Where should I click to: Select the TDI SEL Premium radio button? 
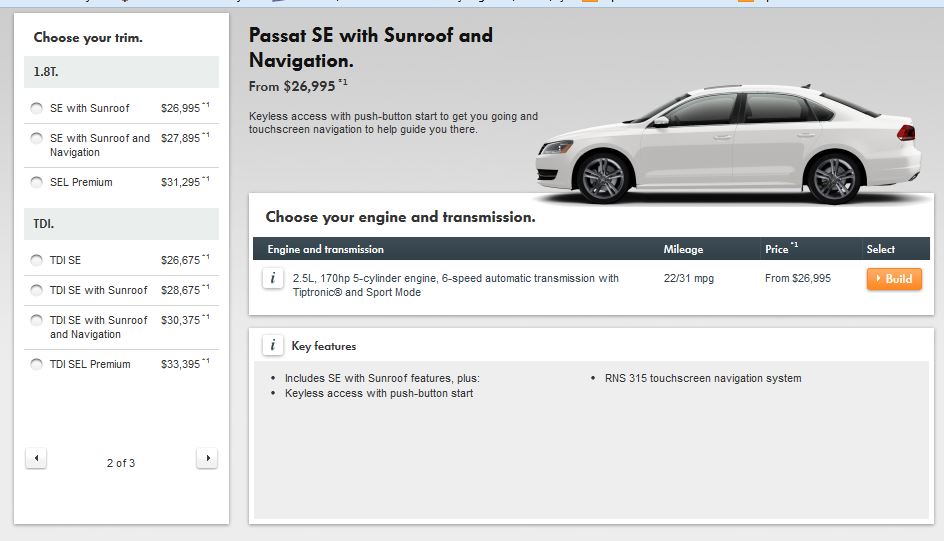tap(37, 364)
